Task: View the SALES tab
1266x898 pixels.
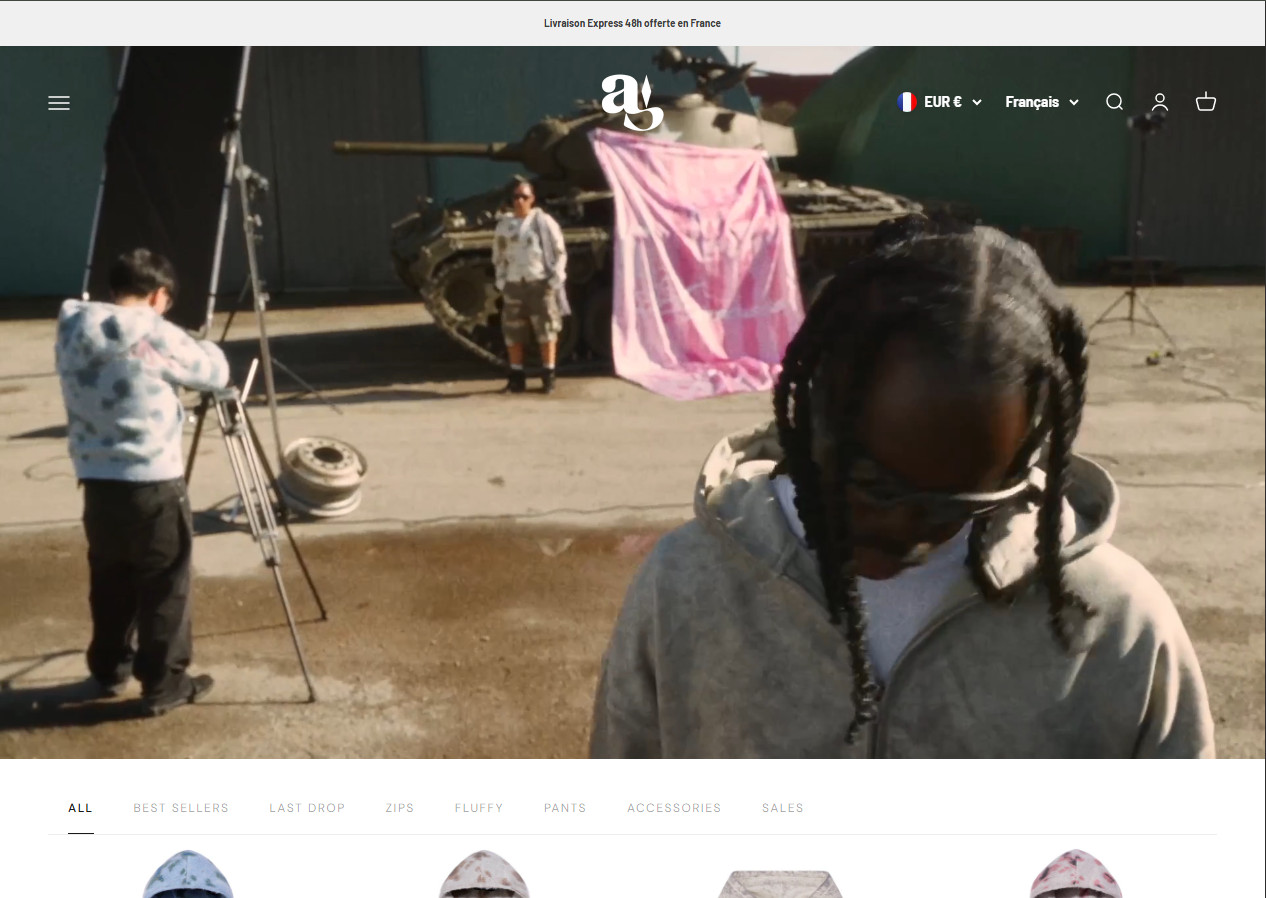Action: click(x=782, y=808)
